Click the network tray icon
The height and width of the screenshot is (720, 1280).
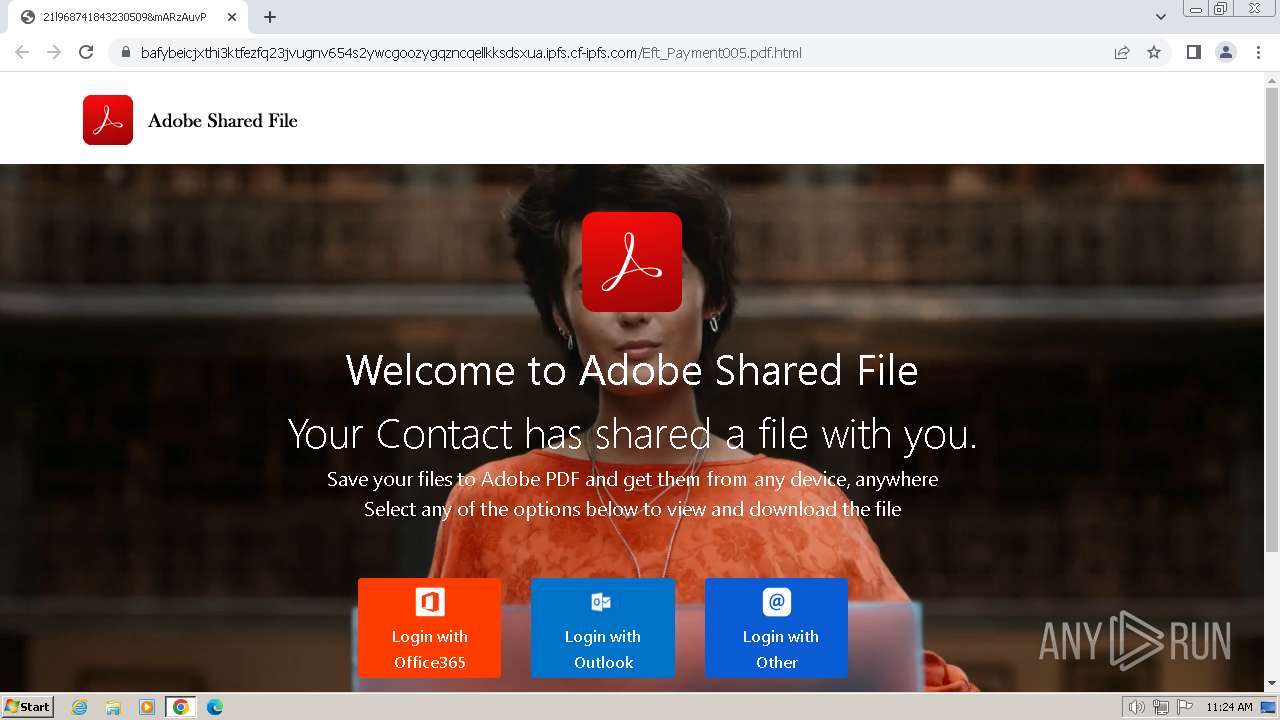(x=1161, y=707)
